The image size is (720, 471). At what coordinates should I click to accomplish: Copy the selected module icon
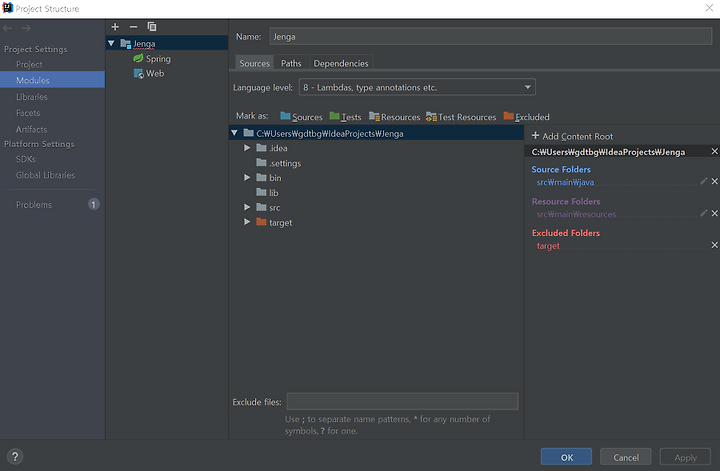click(152, 27)
